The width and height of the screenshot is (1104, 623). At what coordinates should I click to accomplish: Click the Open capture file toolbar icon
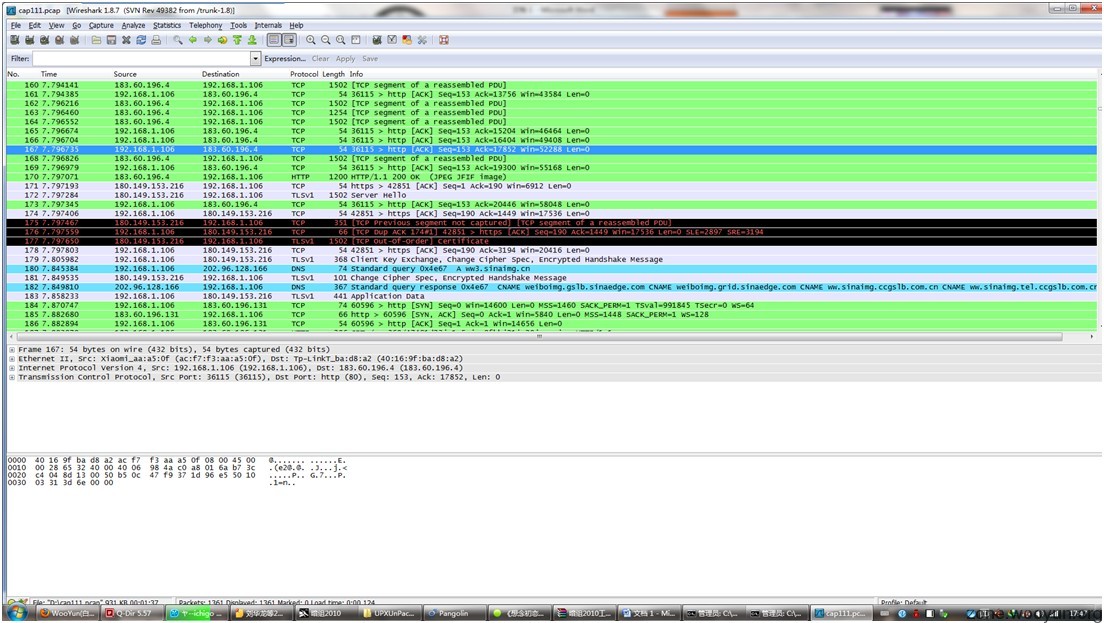coord(96,40)
